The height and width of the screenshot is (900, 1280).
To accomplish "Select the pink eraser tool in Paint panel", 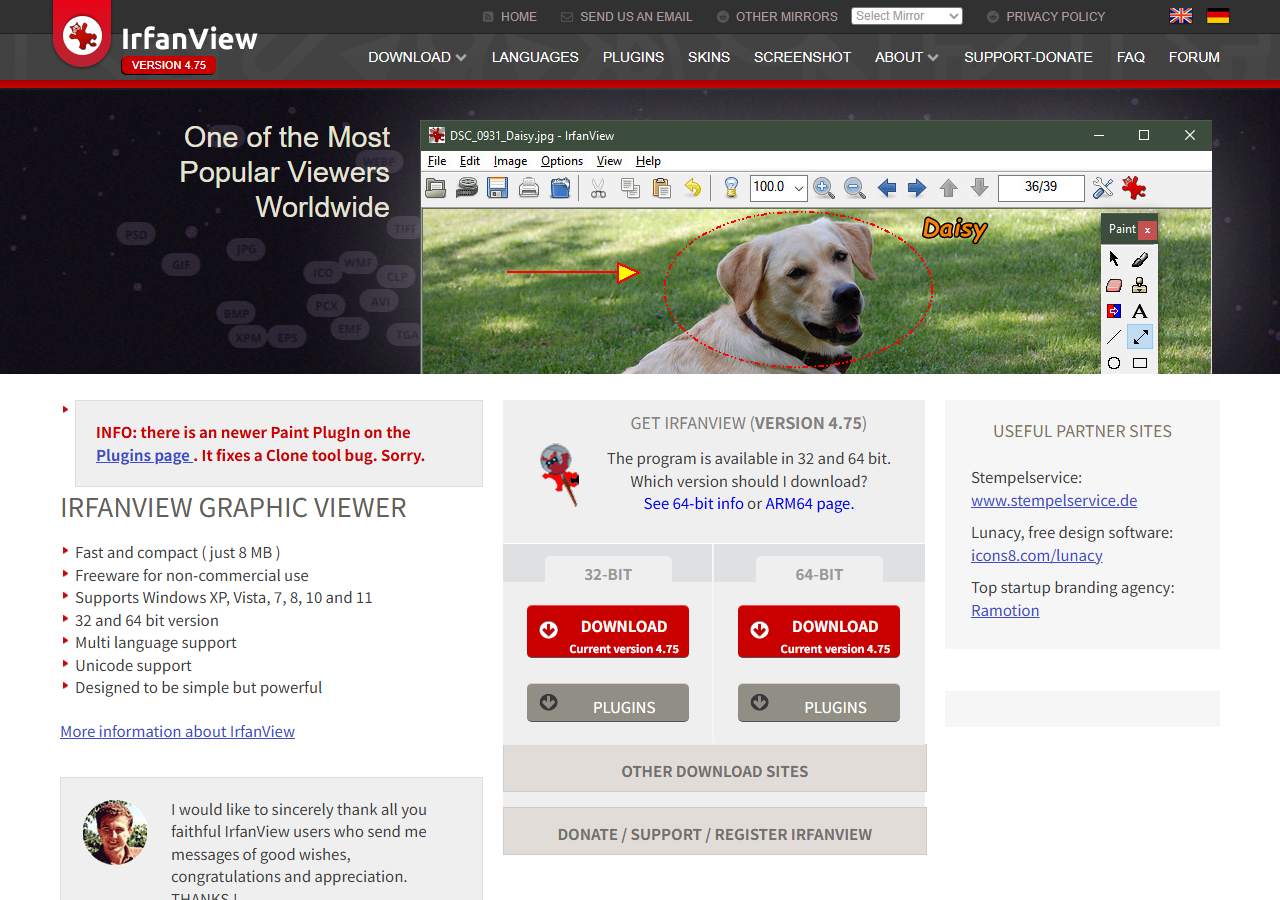I will (1114, 285).
